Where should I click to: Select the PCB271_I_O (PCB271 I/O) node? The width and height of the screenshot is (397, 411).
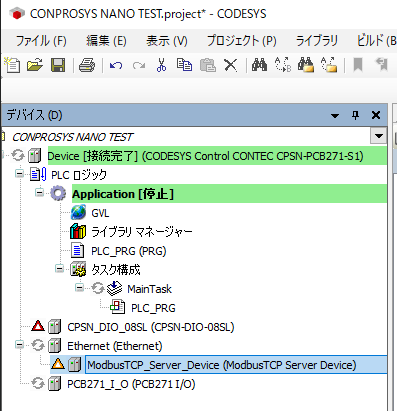(x=131, y=384)
